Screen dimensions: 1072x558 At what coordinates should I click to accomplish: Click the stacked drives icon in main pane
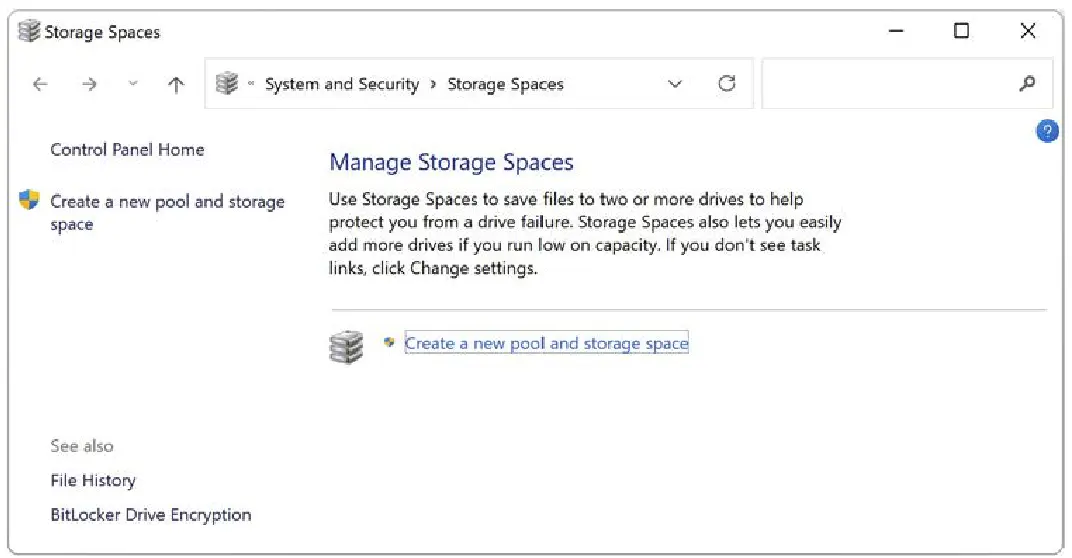pos(346,347)
